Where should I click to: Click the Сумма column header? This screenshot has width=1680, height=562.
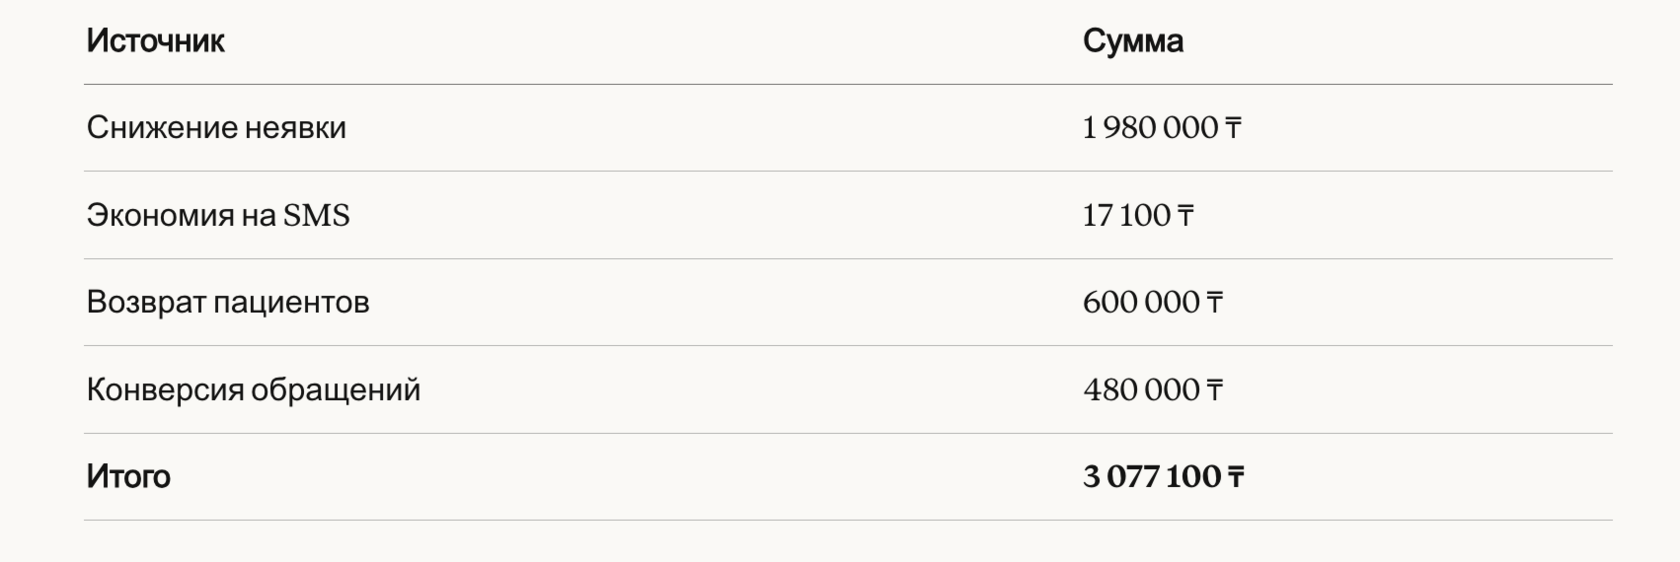(x=1133, y=41)
